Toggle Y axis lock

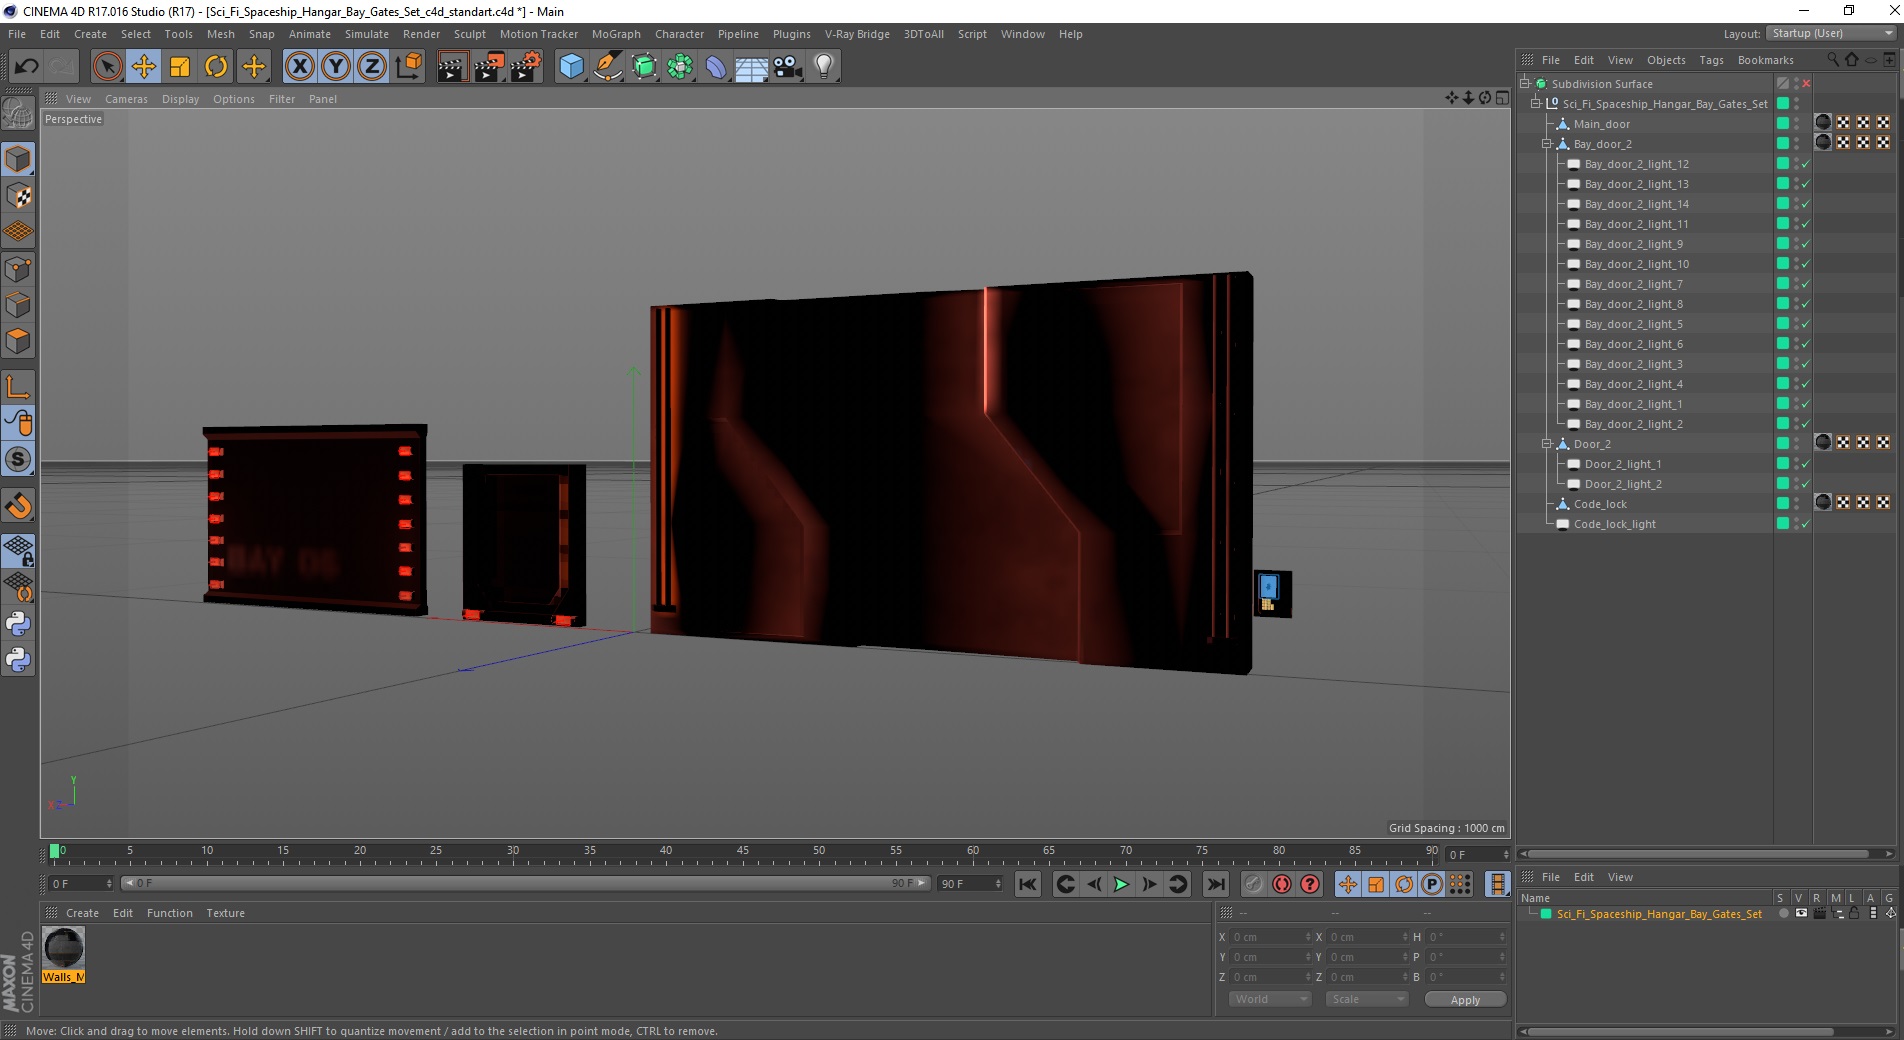pos(336,67)
